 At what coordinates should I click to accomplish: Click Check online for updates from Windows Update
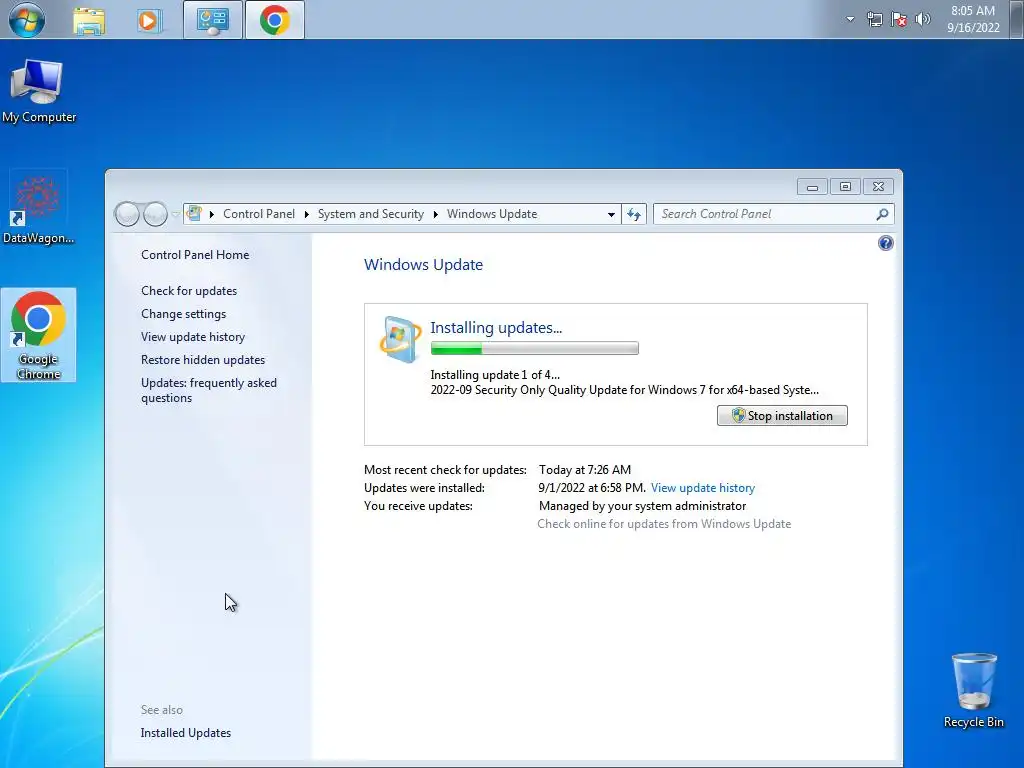664,524
